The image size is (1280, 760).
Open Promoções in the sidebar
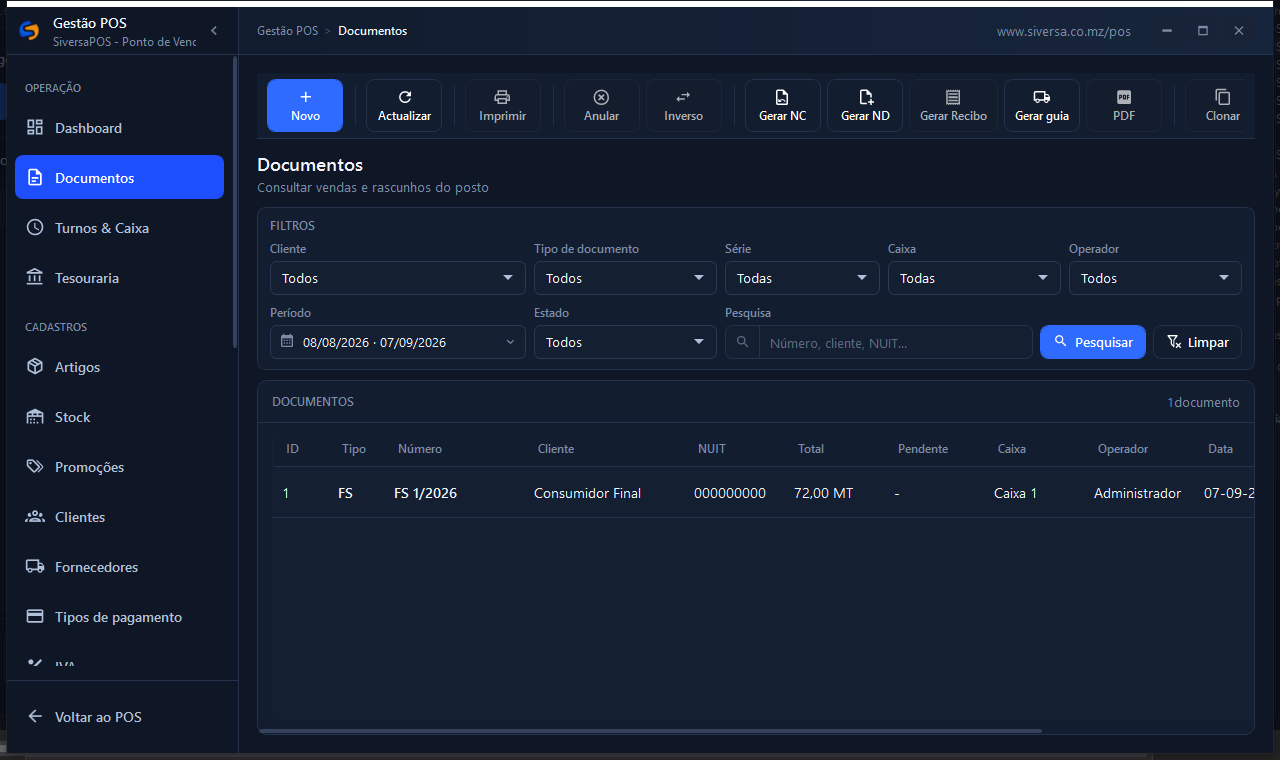(x=119, y=467)
